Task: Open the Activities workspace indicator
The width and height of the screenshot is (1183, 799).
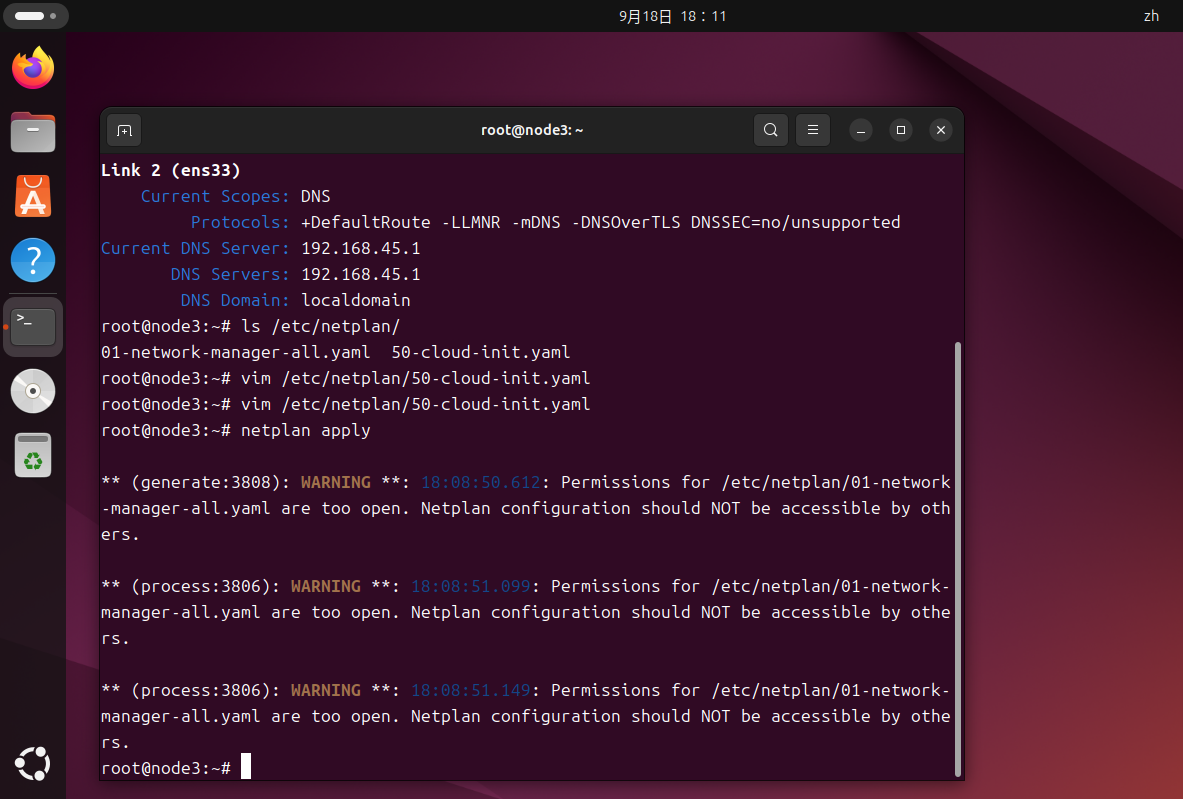Action: (x=35, y=16)
